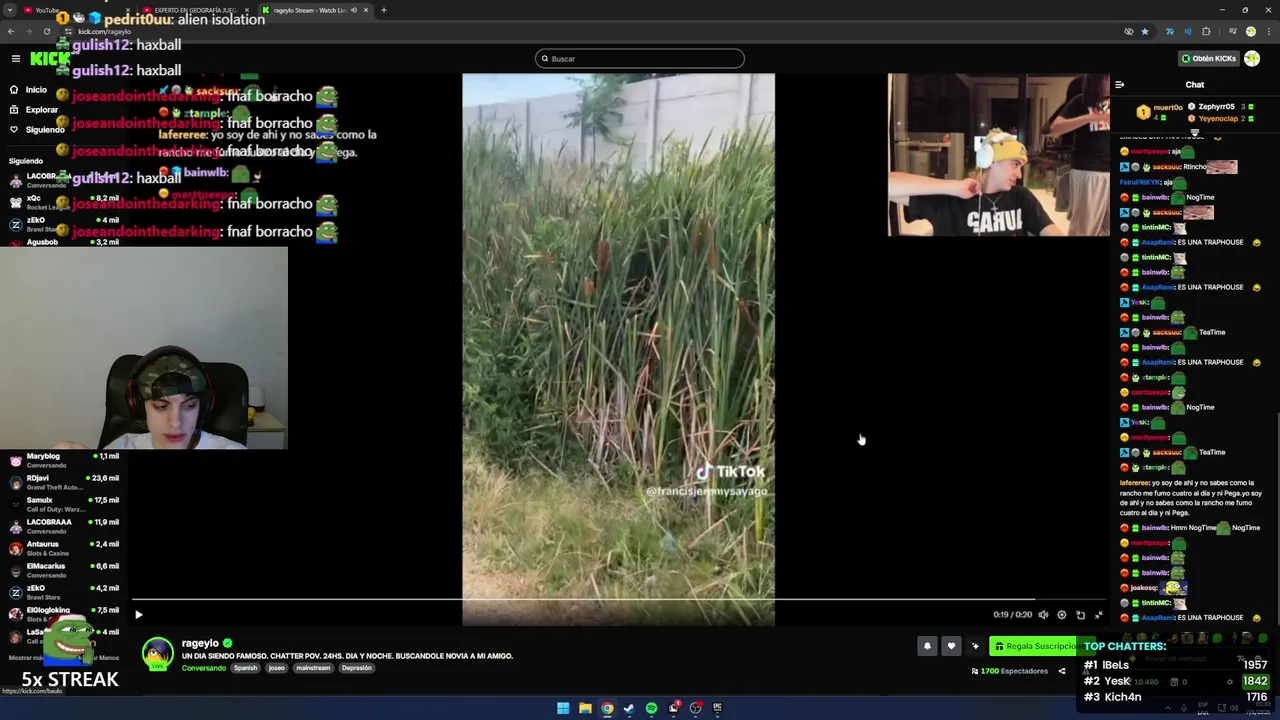Open Spotify in taskbar
The image size is (1280, 720).
[651, 708]
